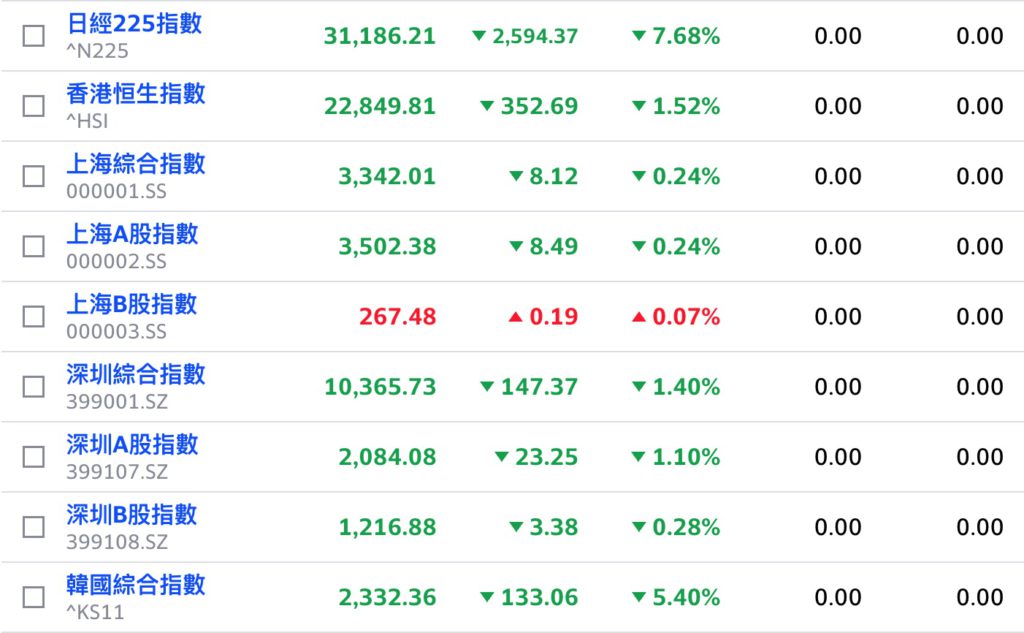The height and width of the screenshot is (633, 1024).
Task: View the 上海B股指數 quote page
Action: (x=131, y=304)
